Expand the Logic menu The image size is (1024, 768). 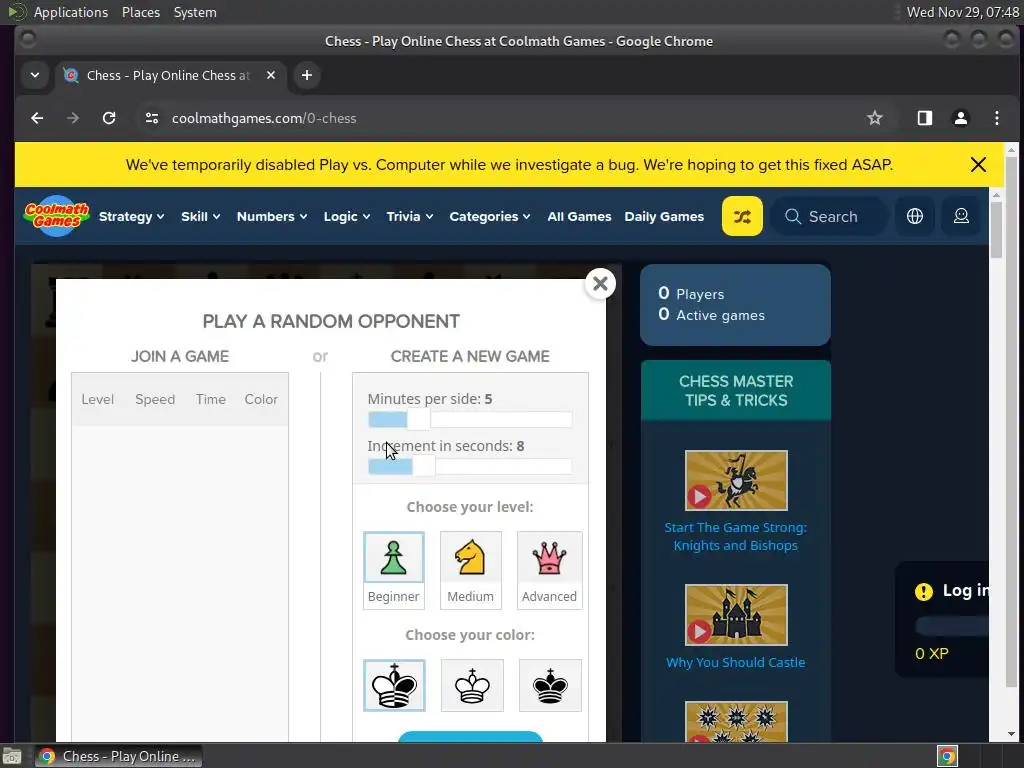pyautogui.click(x=347, y=217)
